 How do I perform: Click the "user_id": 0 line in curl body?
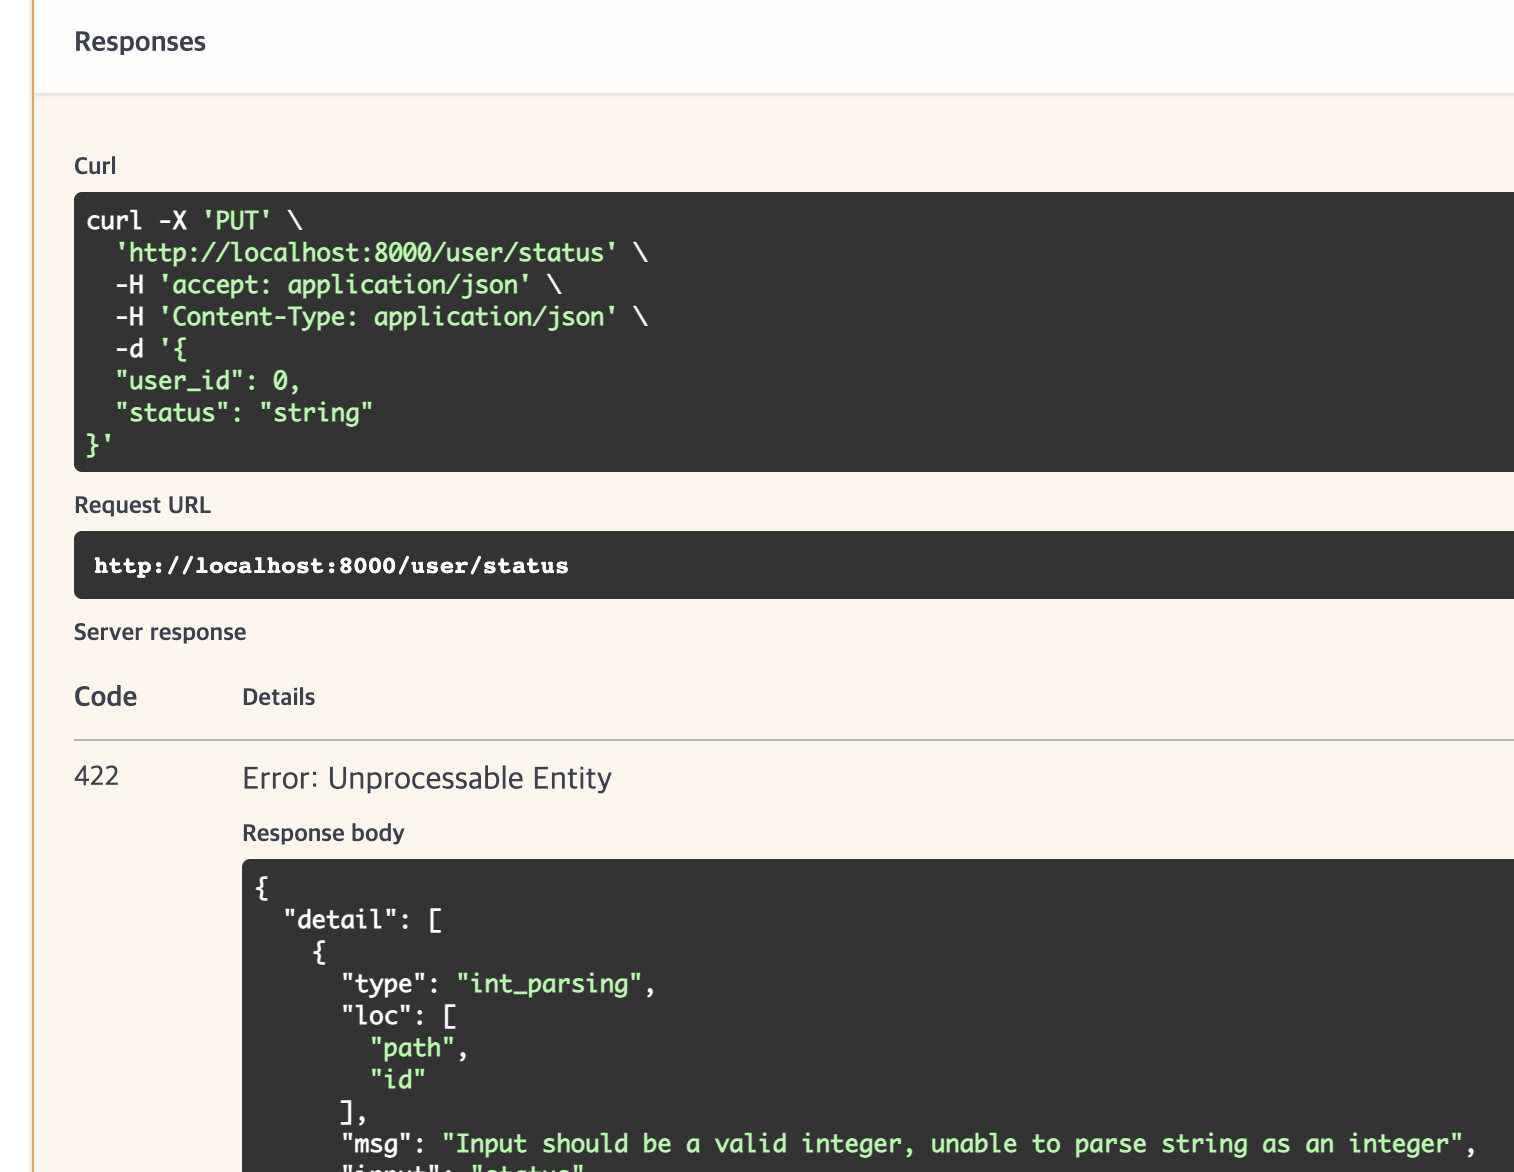pyautogui.click(x=208, y=380)
